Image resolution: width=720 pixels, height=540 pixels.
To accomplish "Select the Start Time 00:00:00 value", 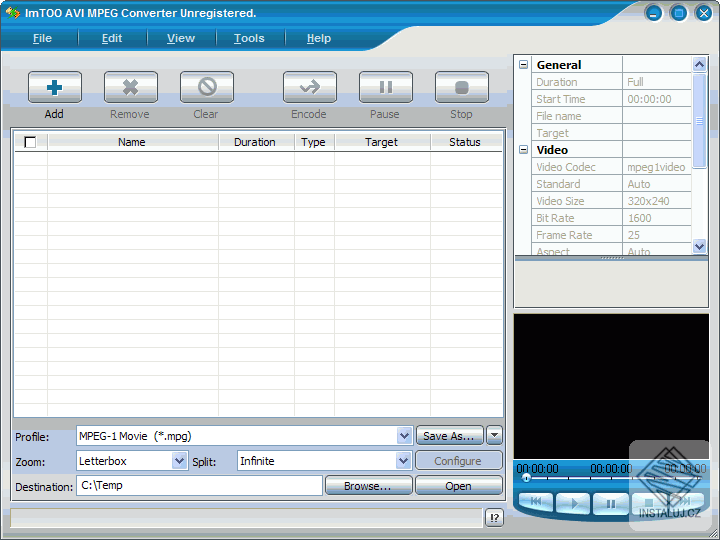I will 657,99.
